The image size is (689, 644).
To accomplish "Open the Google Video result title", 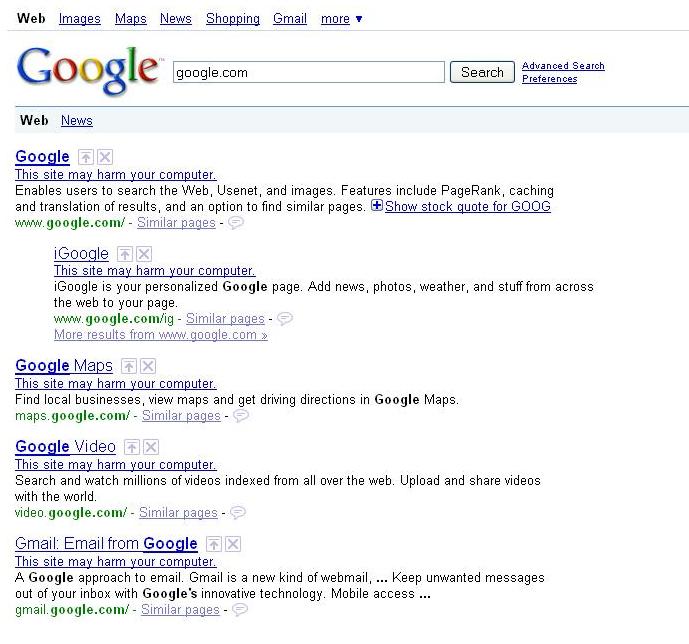I will pos(65,447).
